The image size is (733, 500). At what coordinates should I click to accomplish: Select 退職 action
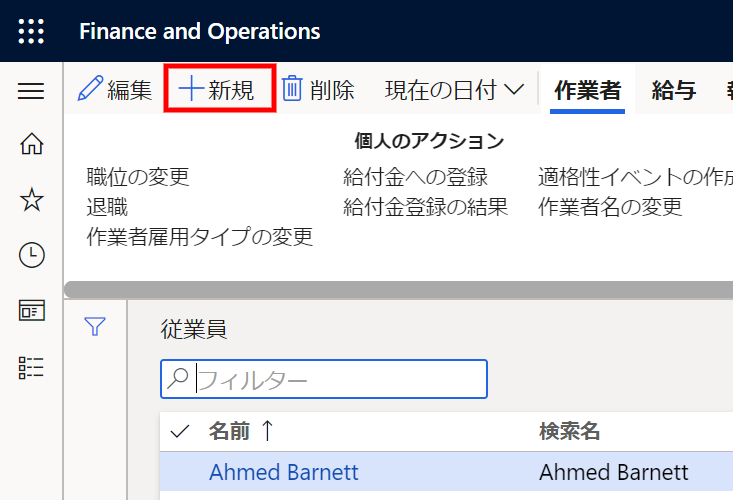tap(107, 207)
